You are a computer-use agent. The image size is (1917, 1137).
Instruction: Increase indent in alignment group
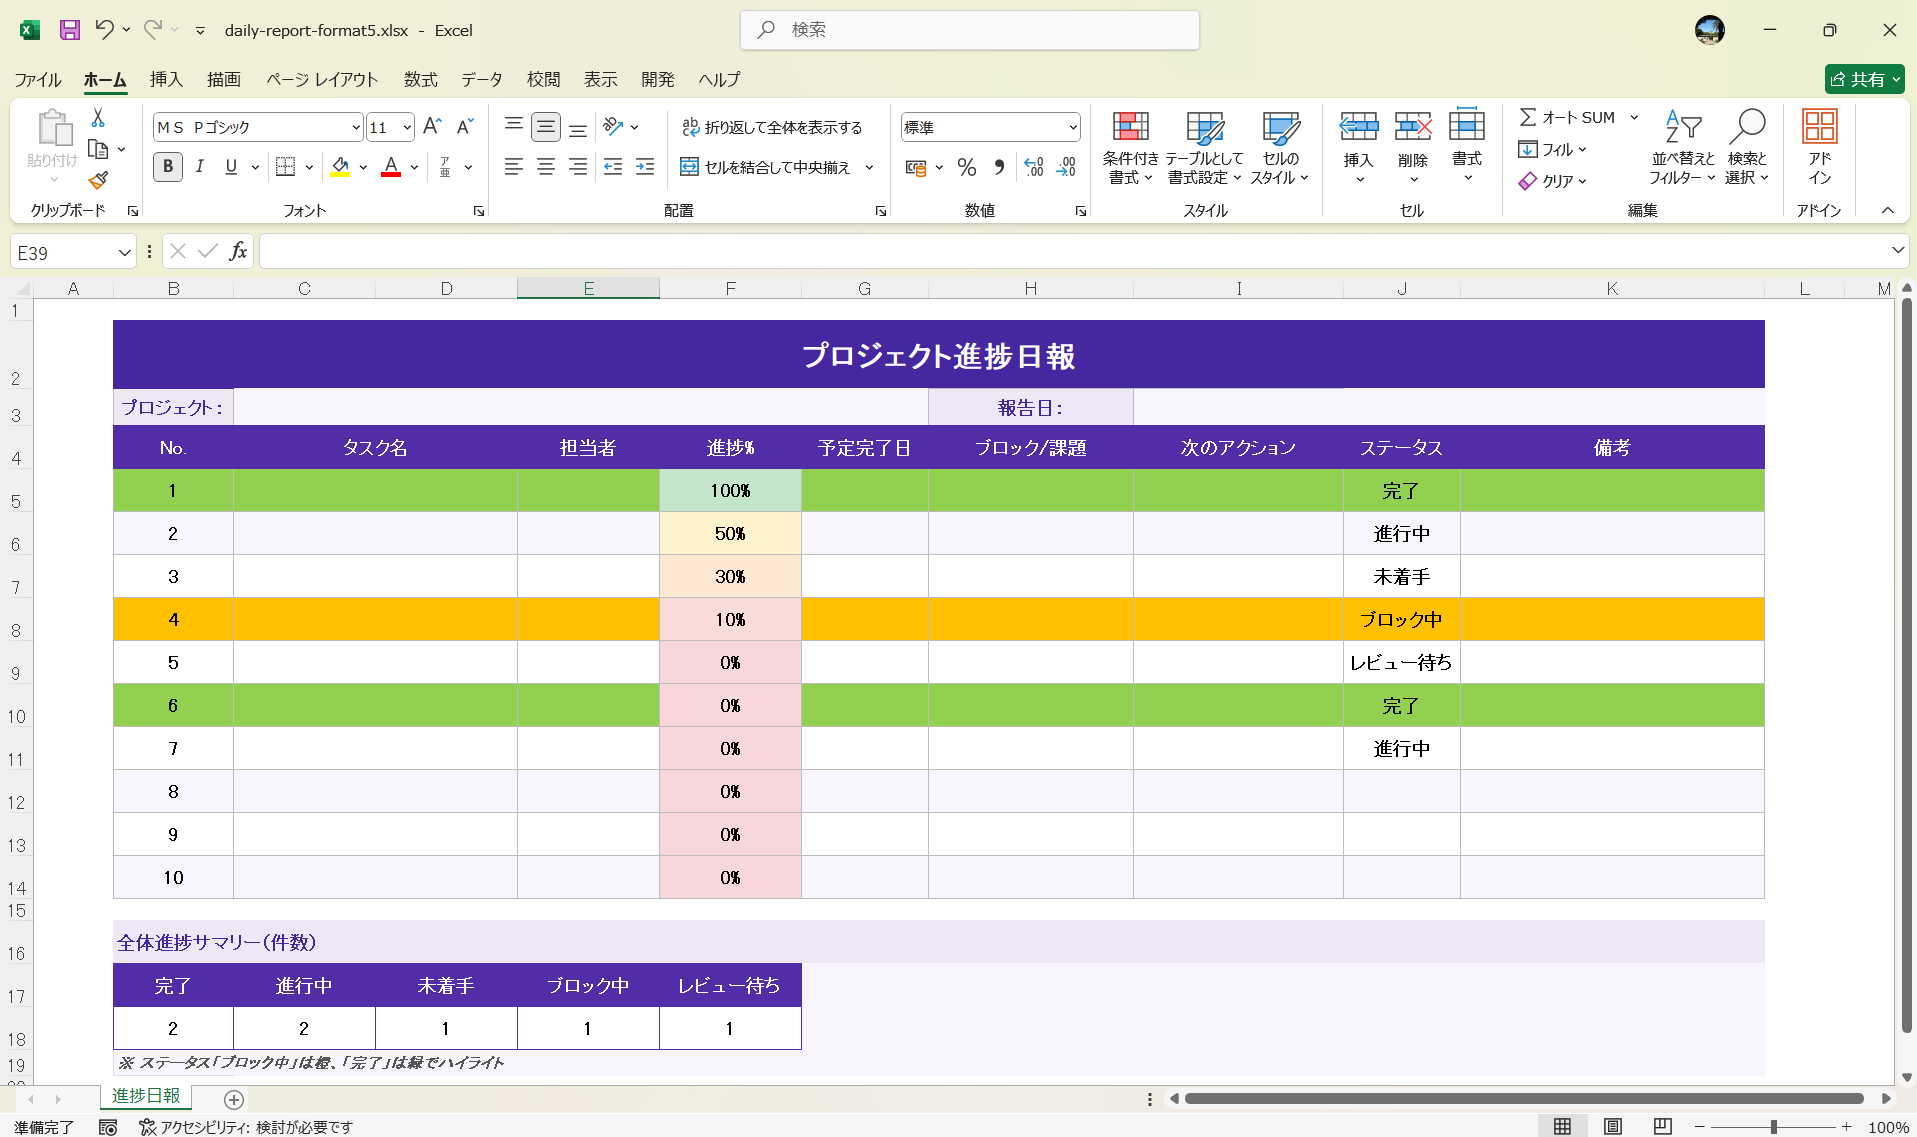pyautogui.click(x=645, y=167)
